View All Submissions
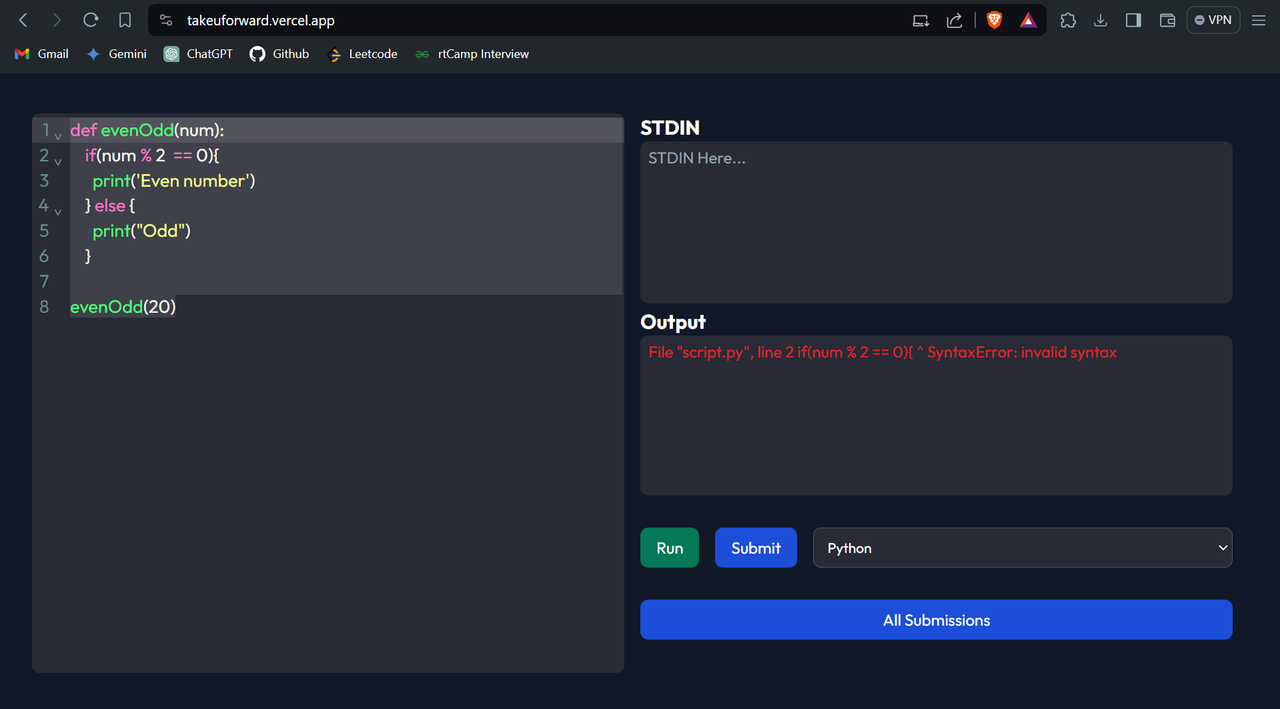Viewport: 1280px width, 709px height. [936, 620]
